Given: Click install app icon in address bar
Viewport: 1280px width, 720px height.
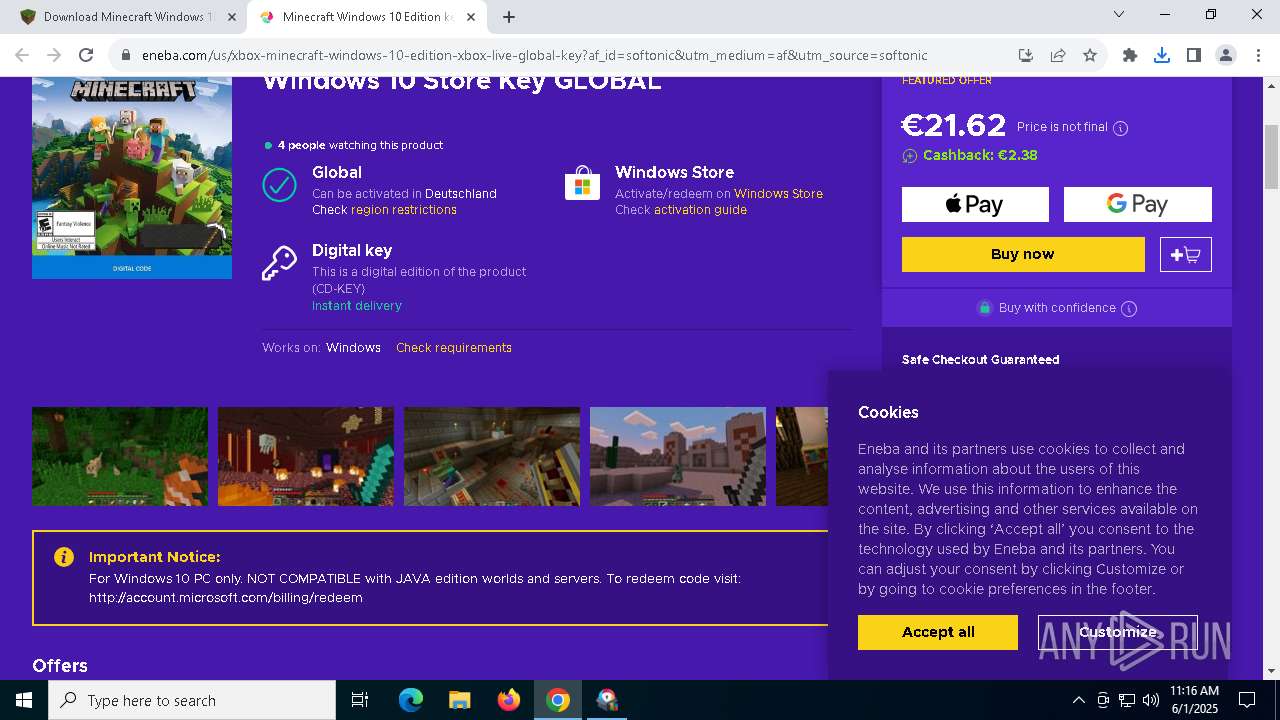Looking at the screenshot, I should 1026,56.
